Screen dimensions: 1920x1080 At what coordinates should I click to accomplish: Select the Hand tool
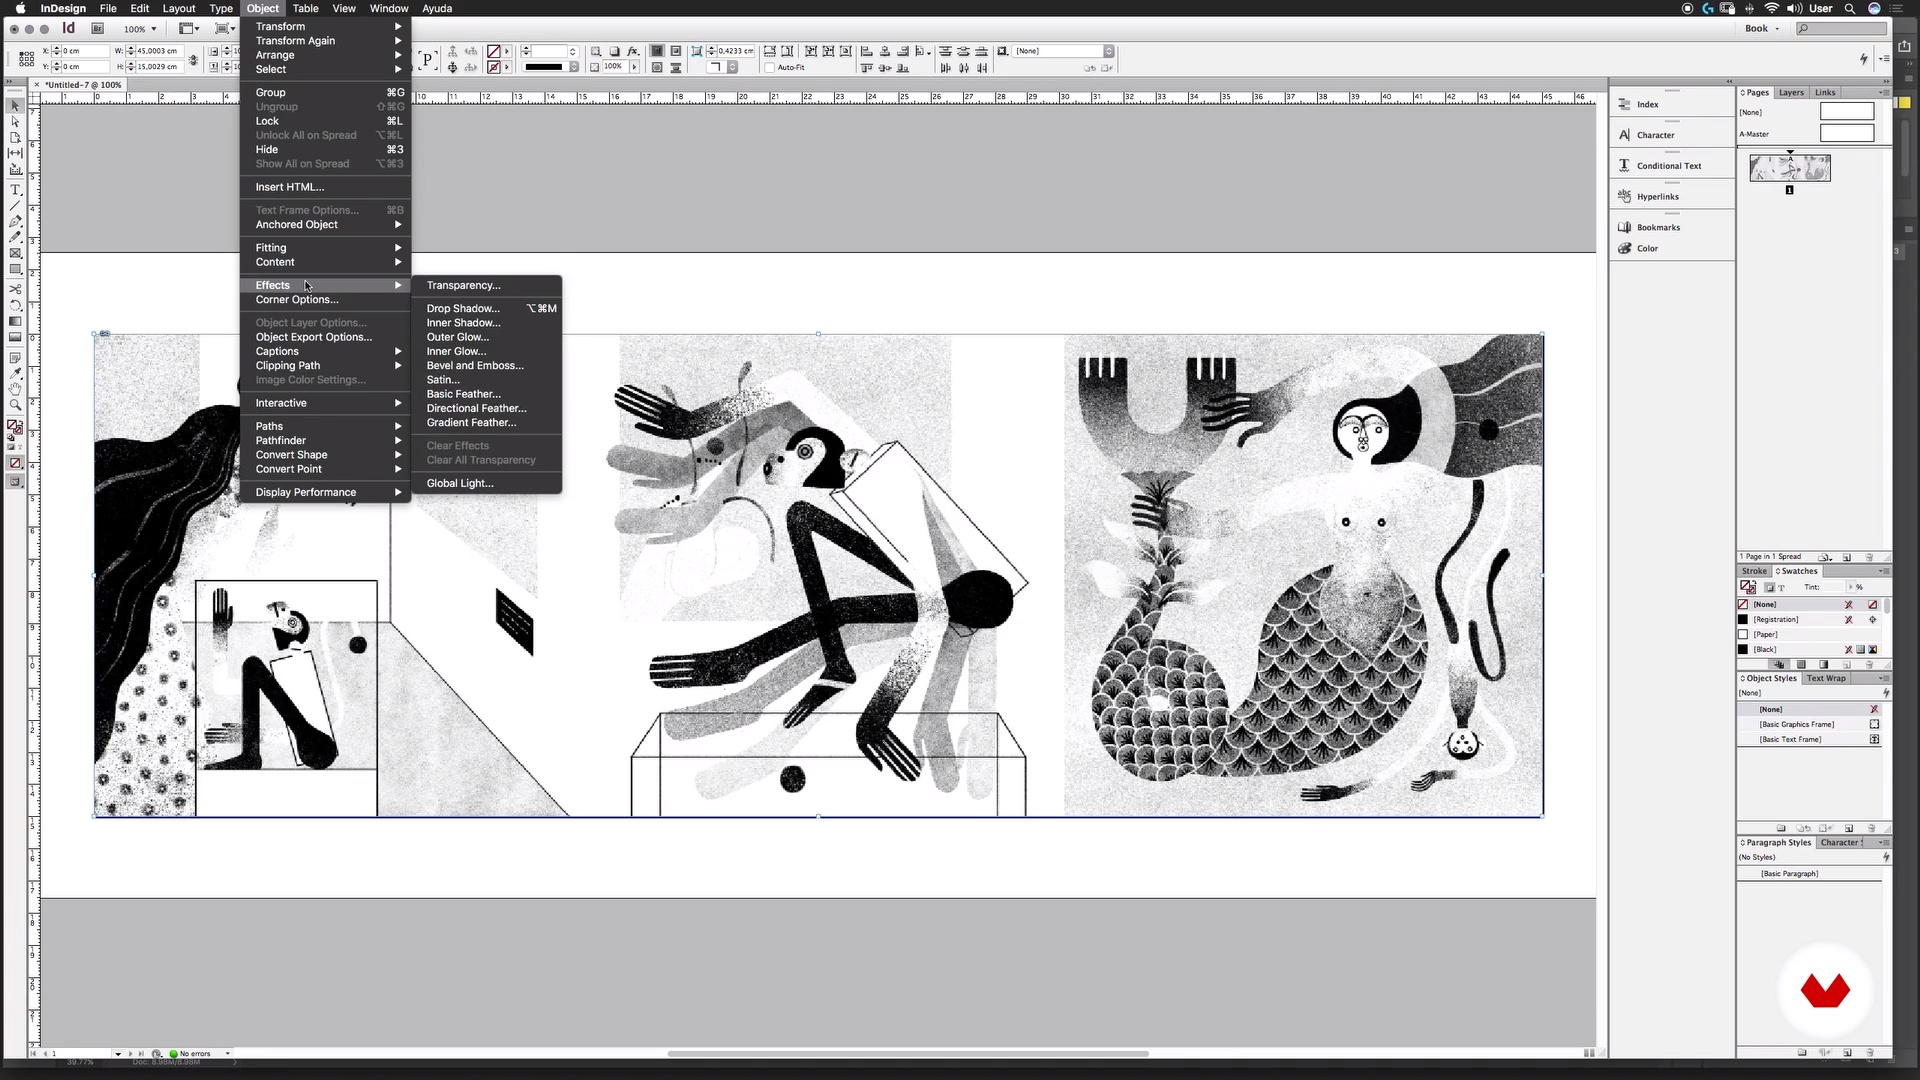[15, 389]
